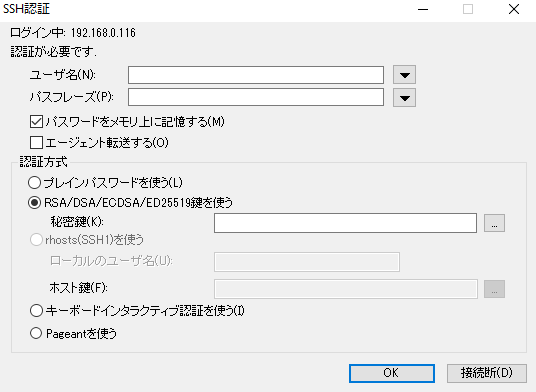Viewport: 536px width, 392px height.
Task: Close the SSH認証 dialog
Action: pos(514,10)
